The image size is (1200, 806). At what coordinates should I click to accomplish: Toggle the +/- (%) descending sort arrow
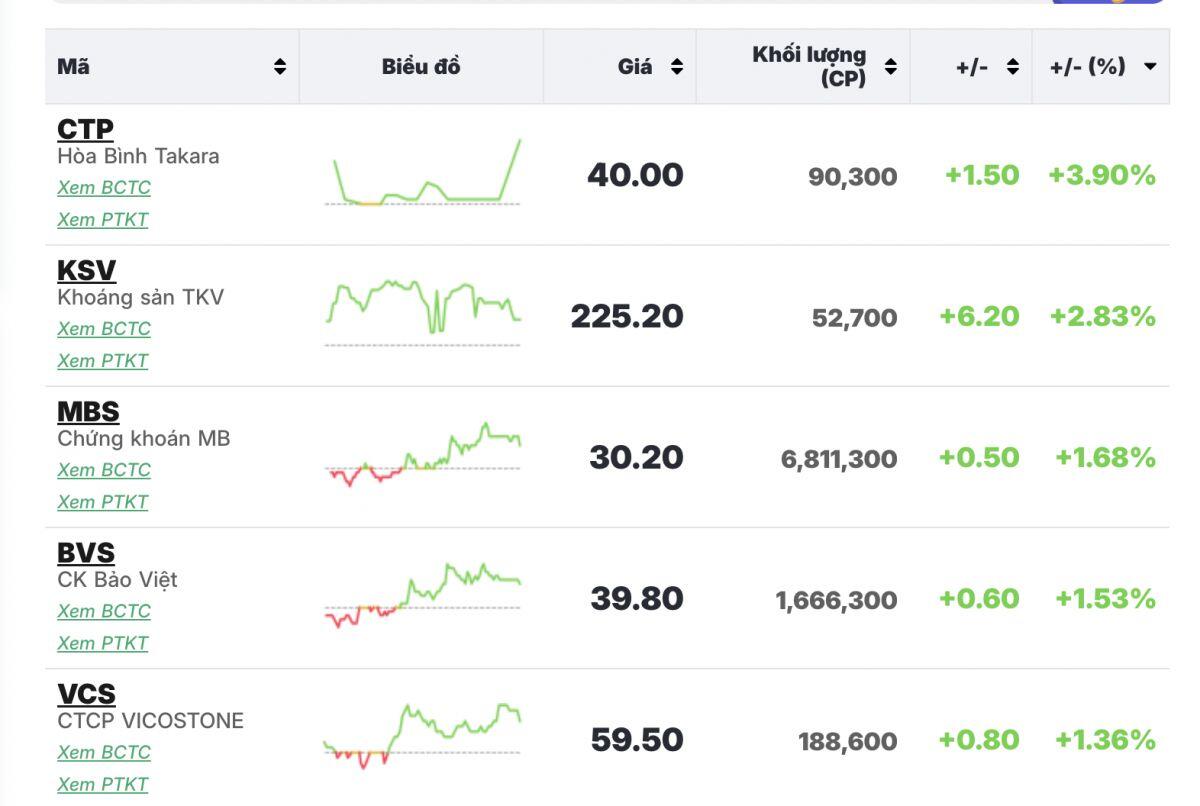click(1149, 67)
